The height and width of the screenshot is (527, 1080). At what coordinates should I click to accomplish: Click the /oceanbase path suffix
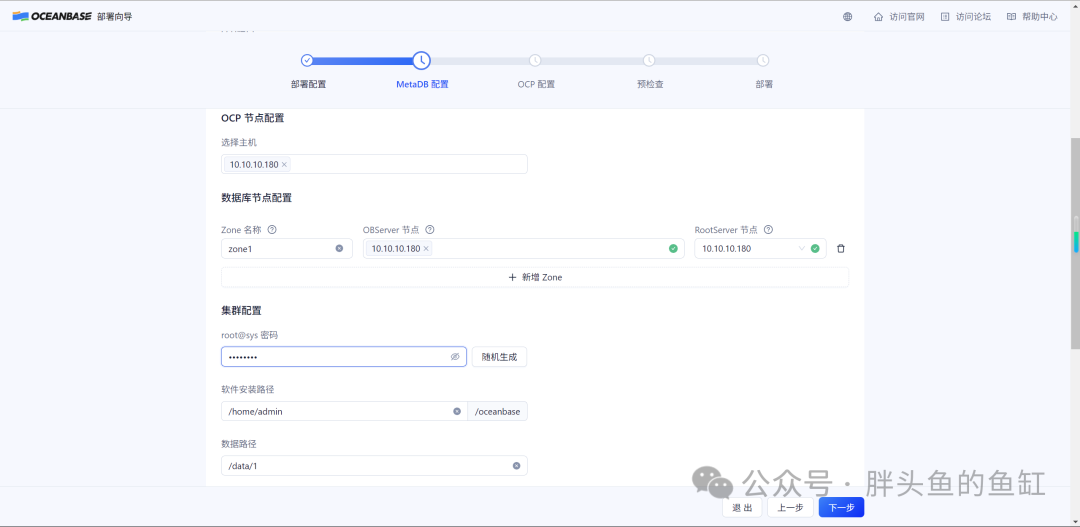pyautogui.click(x=497, y=411)
